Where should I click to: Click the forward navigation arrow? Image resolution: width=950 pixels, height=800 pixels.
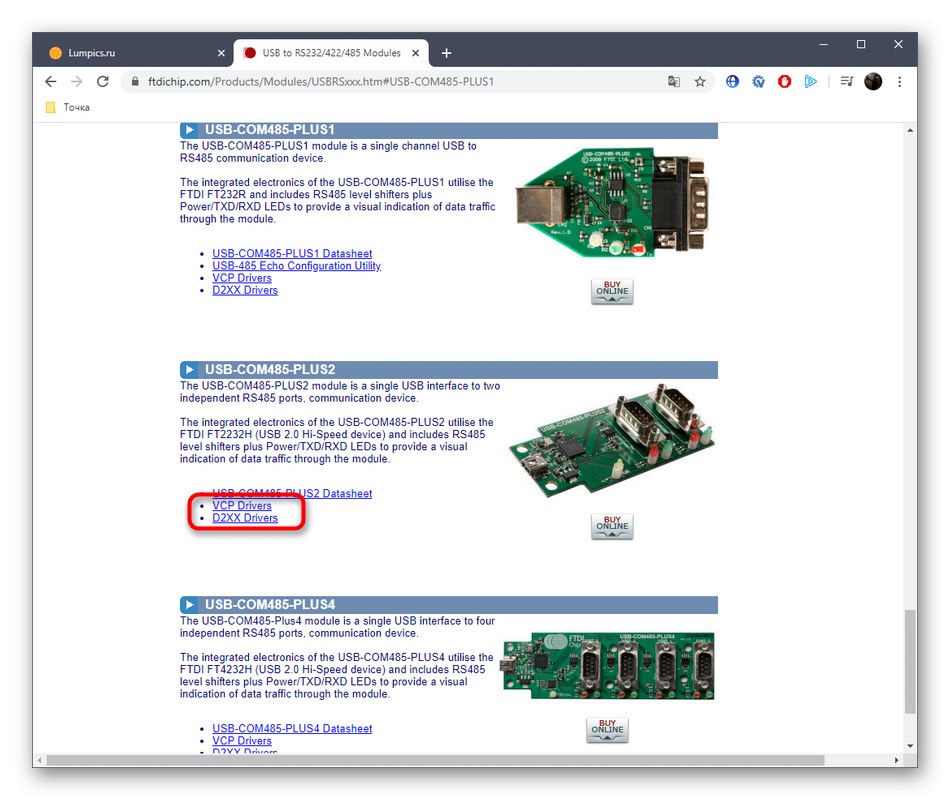point(76,81)
